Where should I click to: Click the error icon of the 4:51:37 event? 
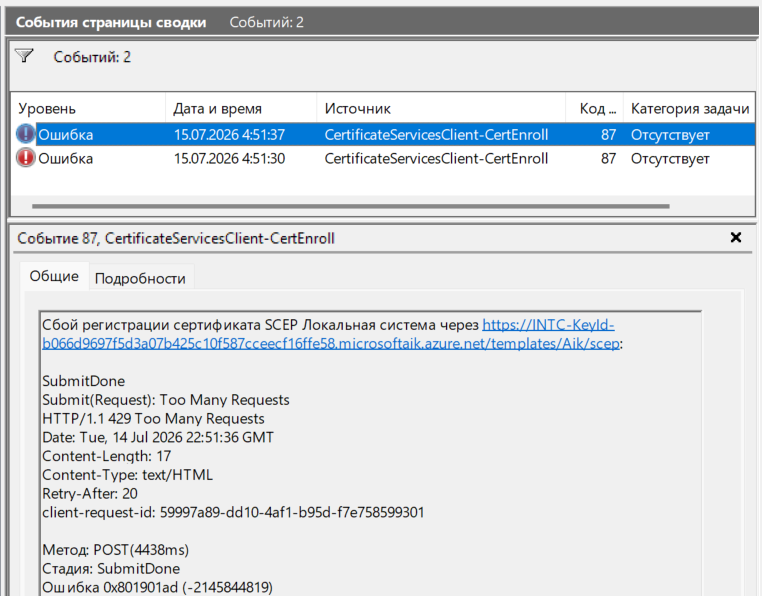pos(25,134)
